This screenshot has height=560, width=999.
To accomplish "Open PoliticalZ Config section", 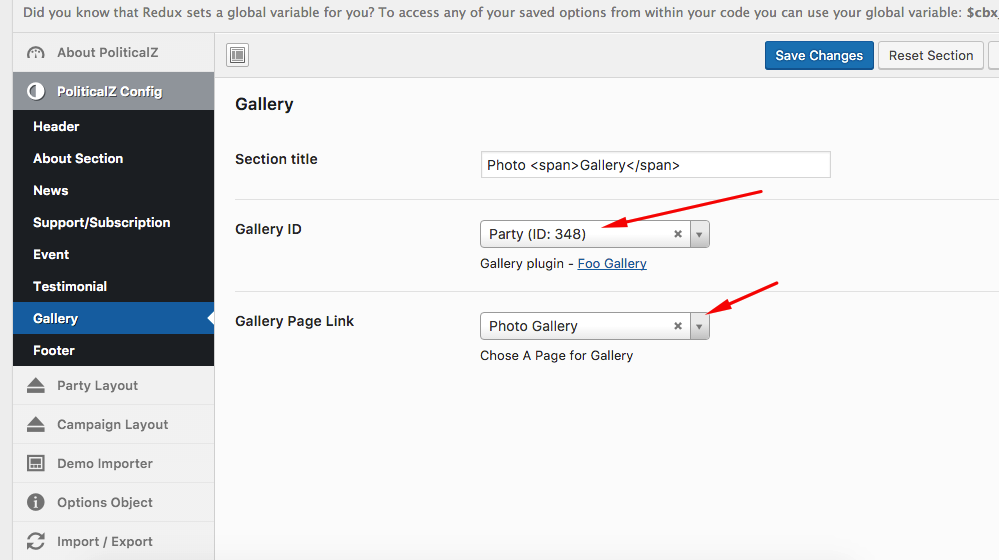I will [x=113, y=91].
